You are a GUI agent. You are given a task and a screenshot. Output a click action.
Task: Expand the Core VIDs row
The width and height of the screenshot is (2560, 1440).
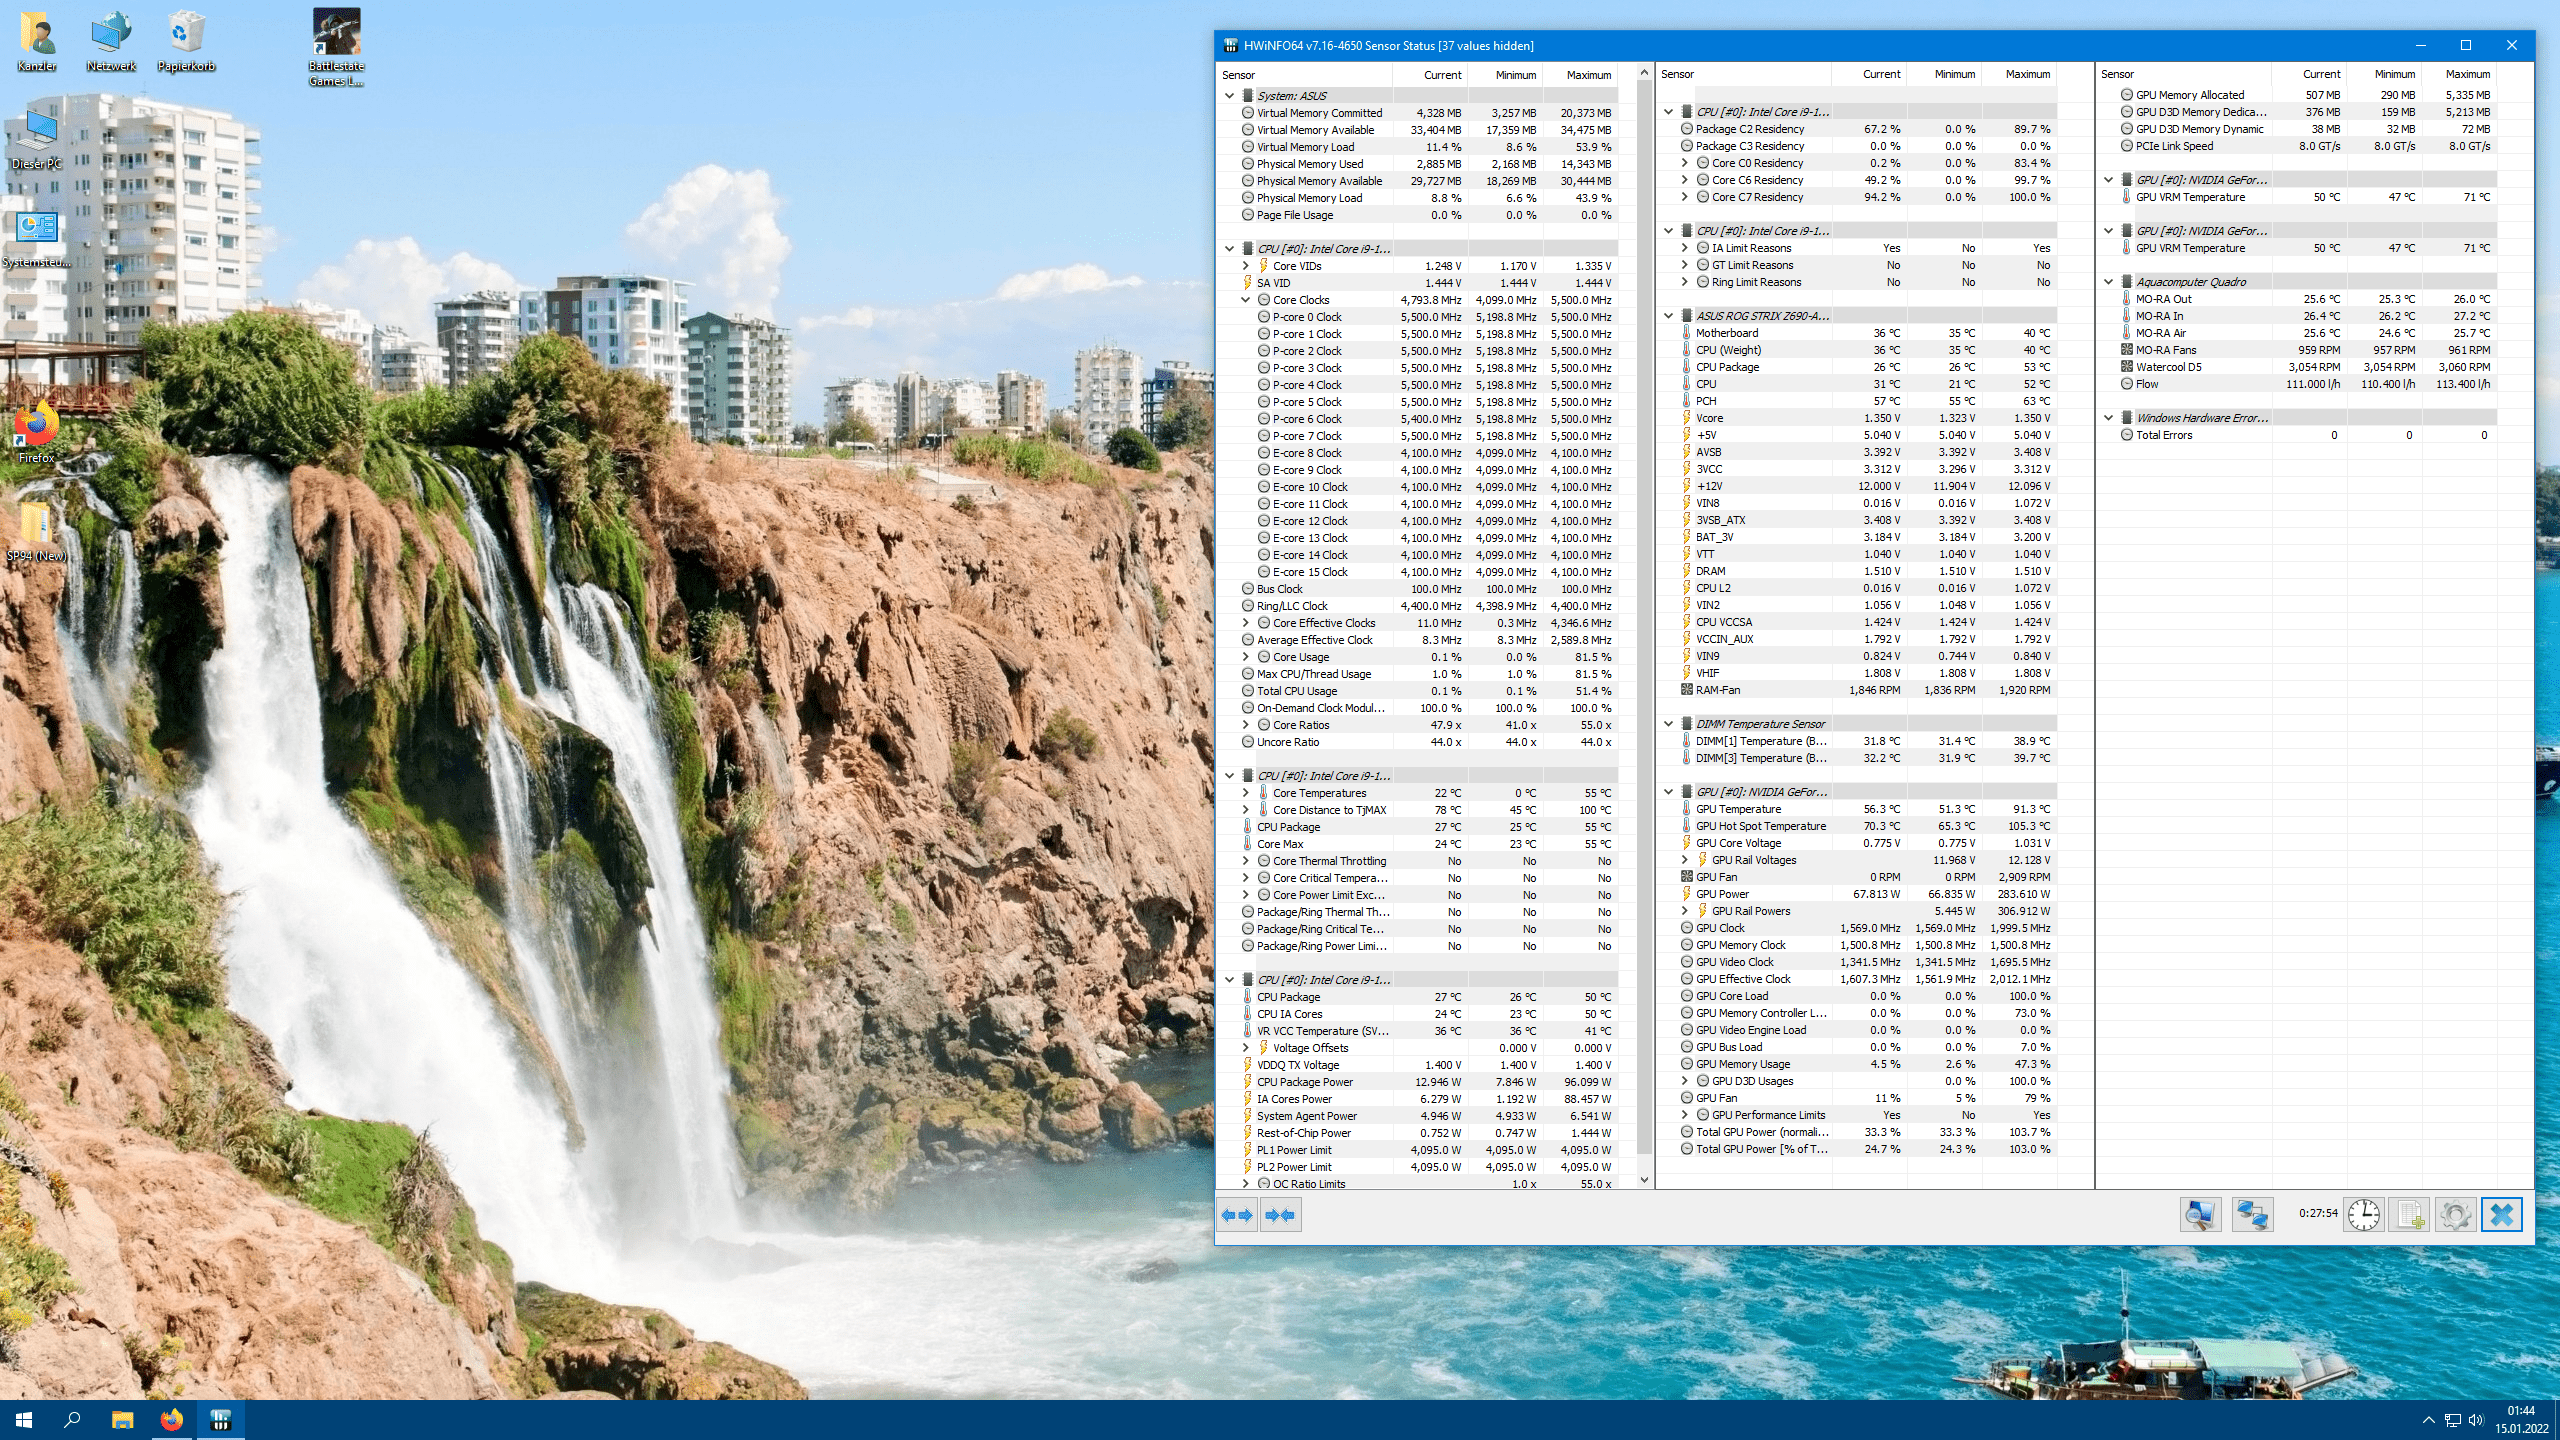tap(1245, 266)
